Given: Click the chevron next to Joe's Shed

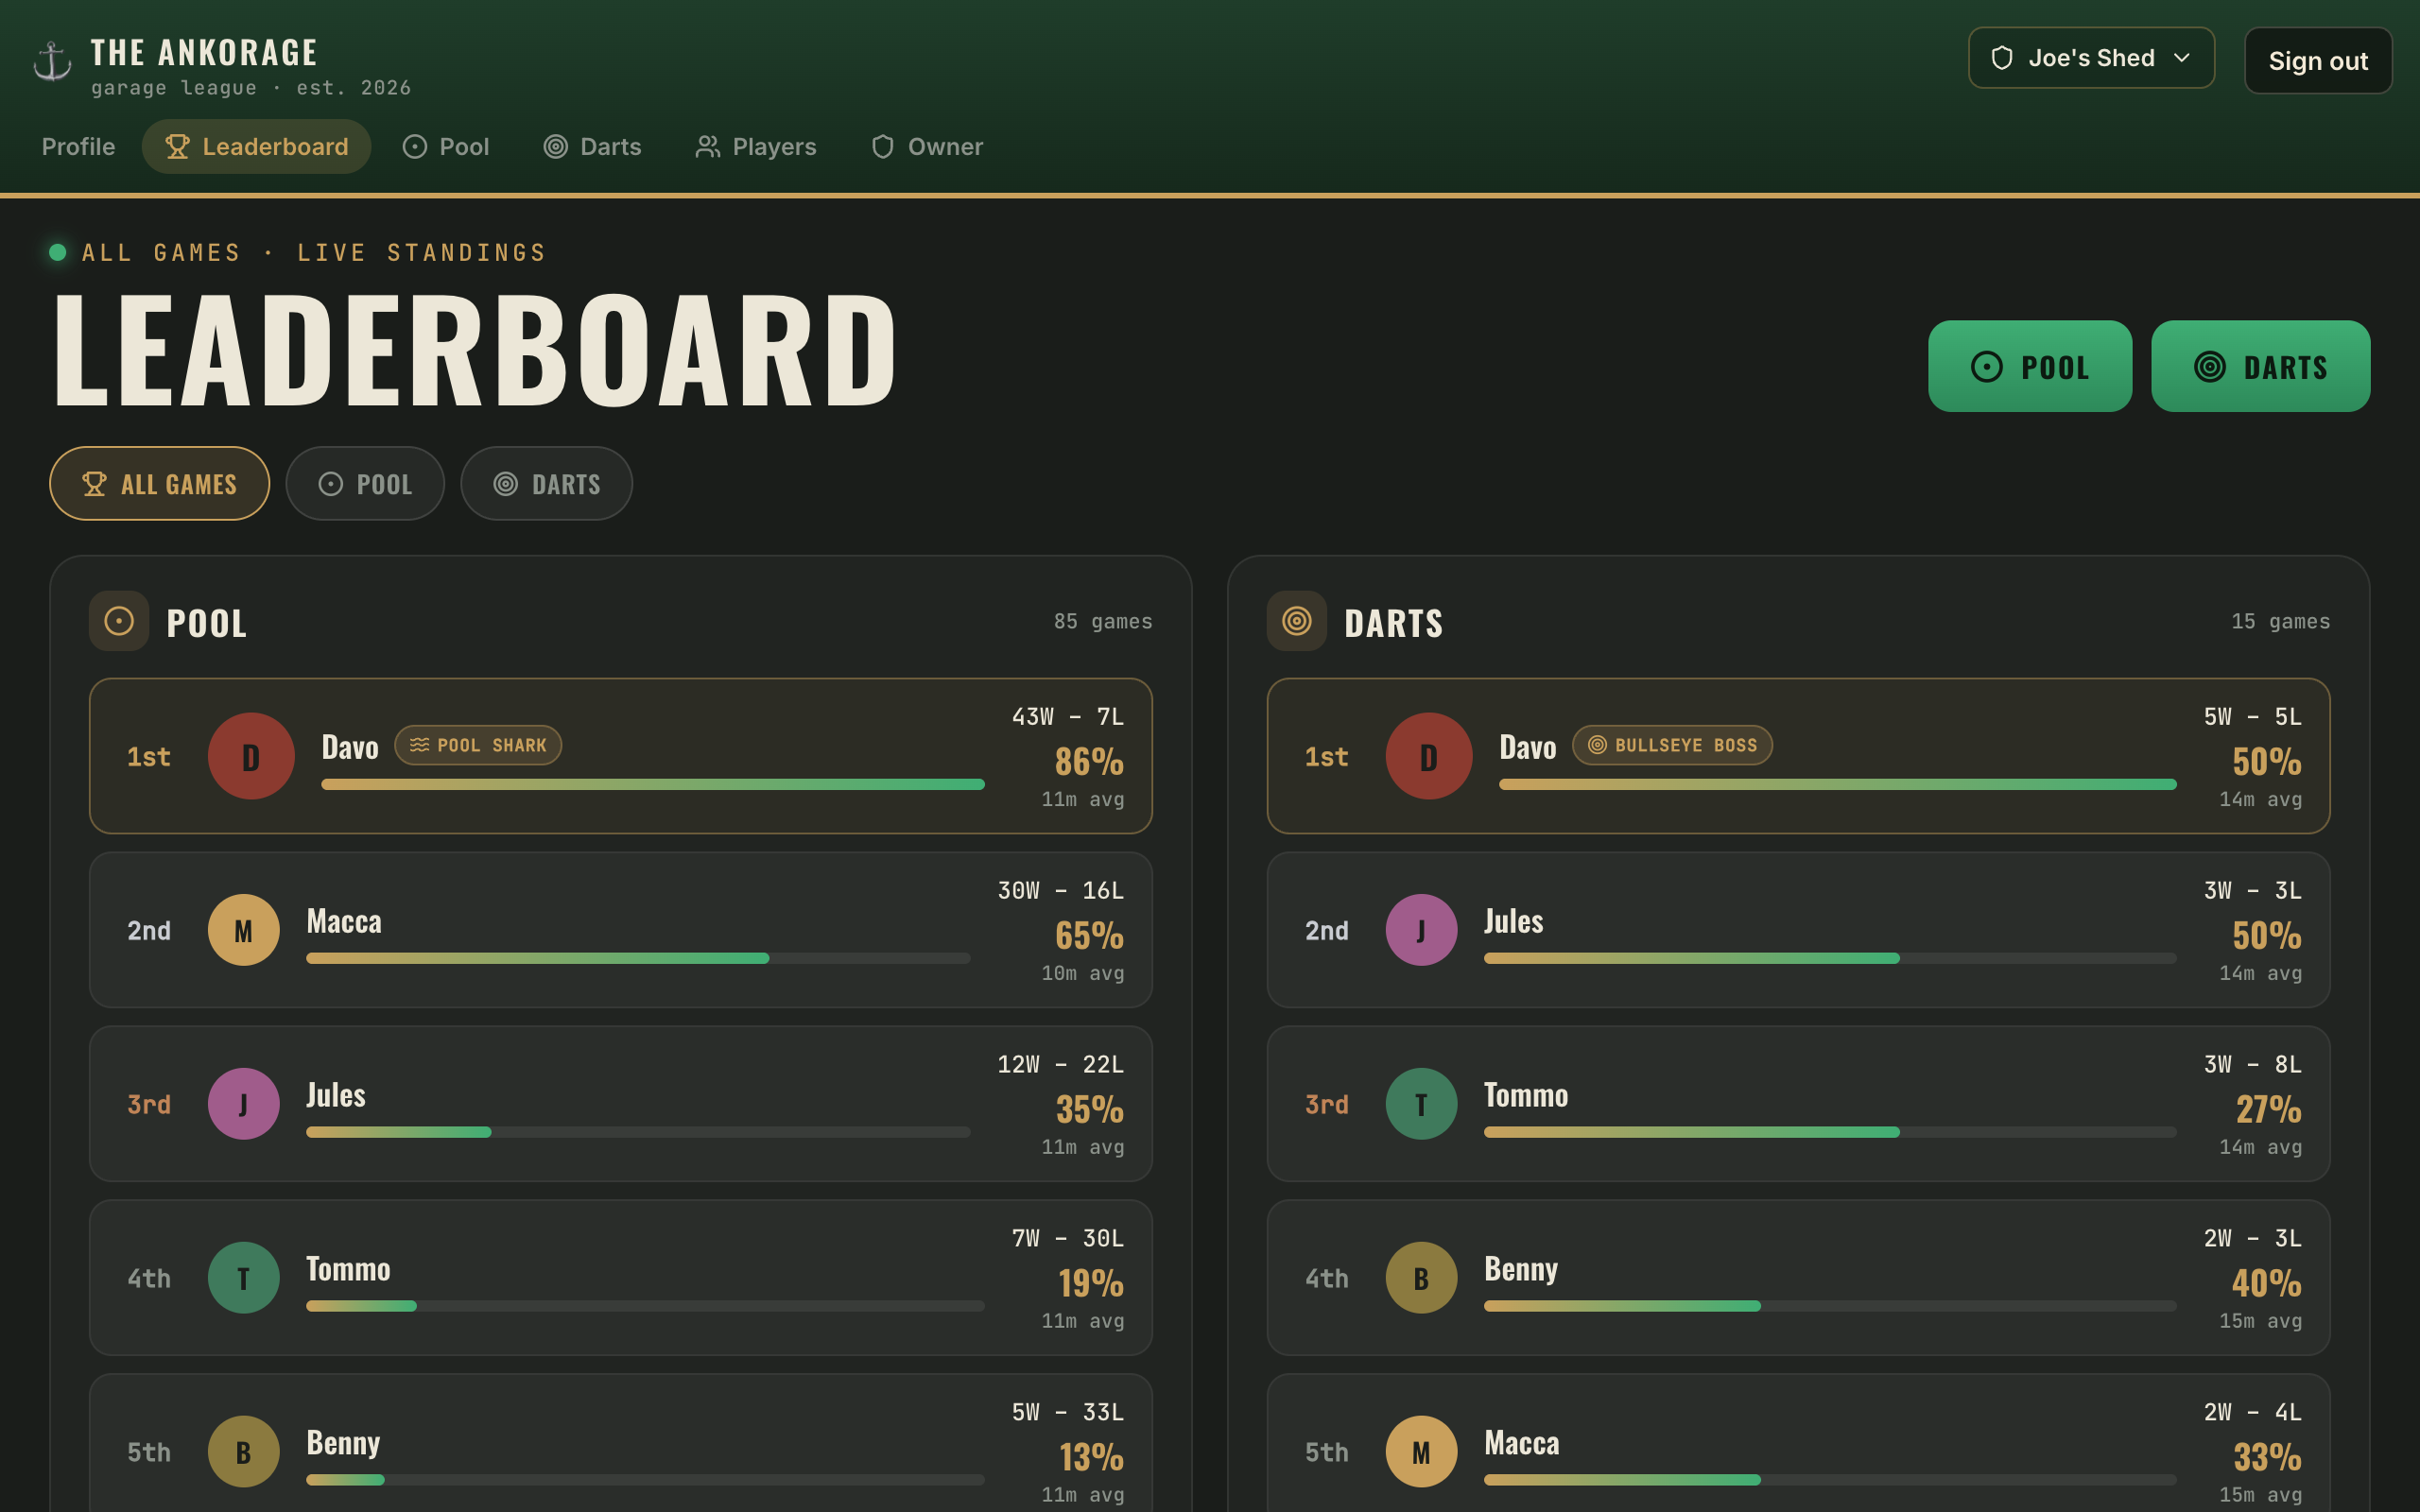Looking at the screenshot, I should (x=2182, y=58).
